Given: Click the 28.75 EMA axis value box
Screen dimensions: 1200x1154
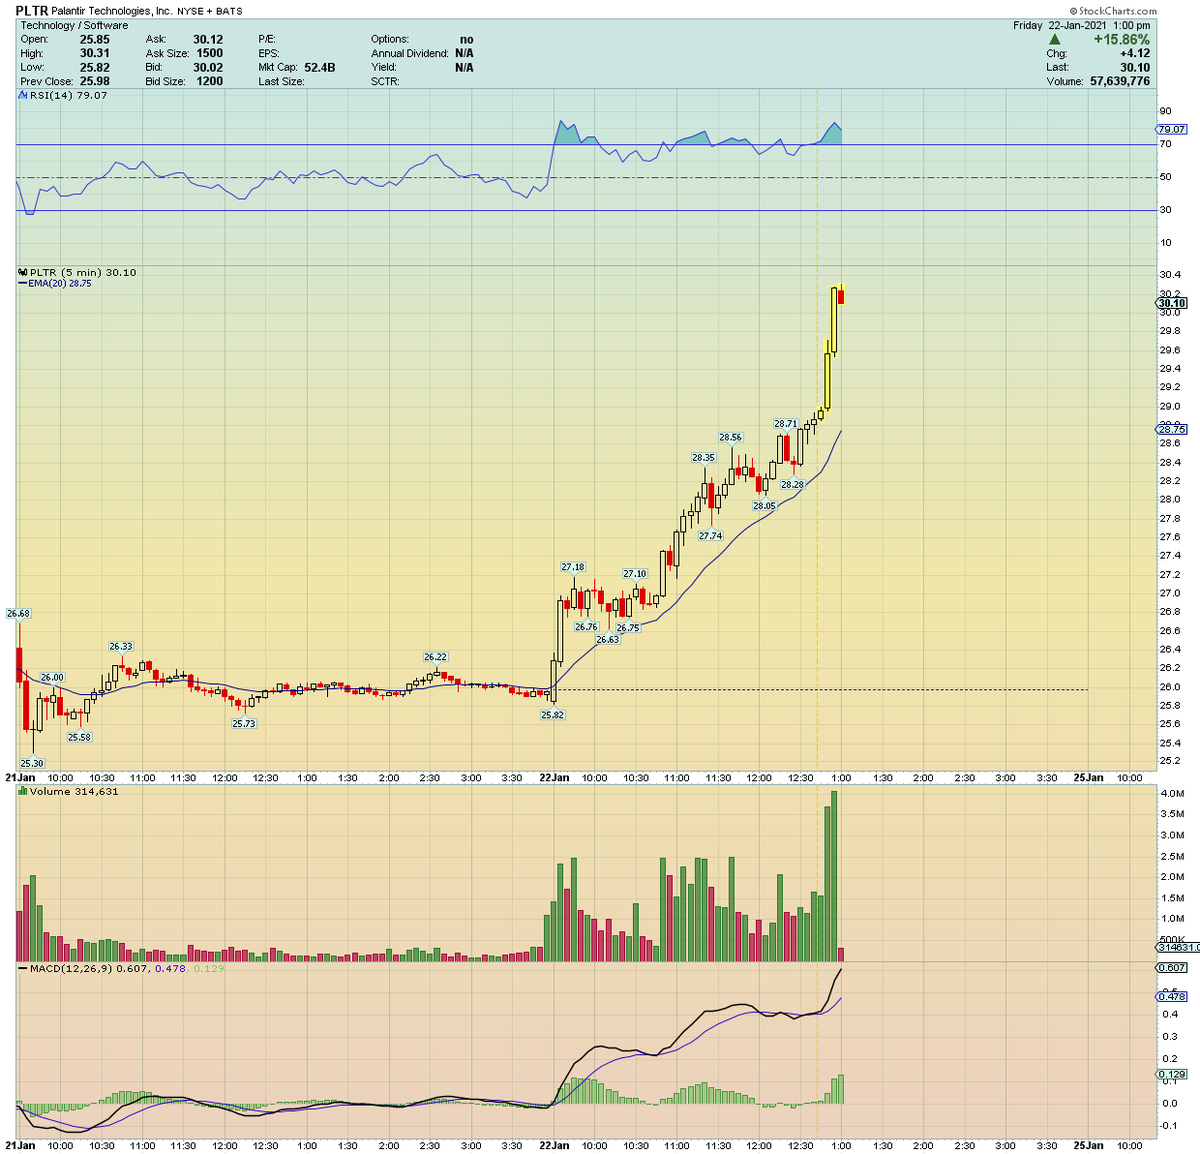Looking at the screenshot, I should pos(1170,428).
